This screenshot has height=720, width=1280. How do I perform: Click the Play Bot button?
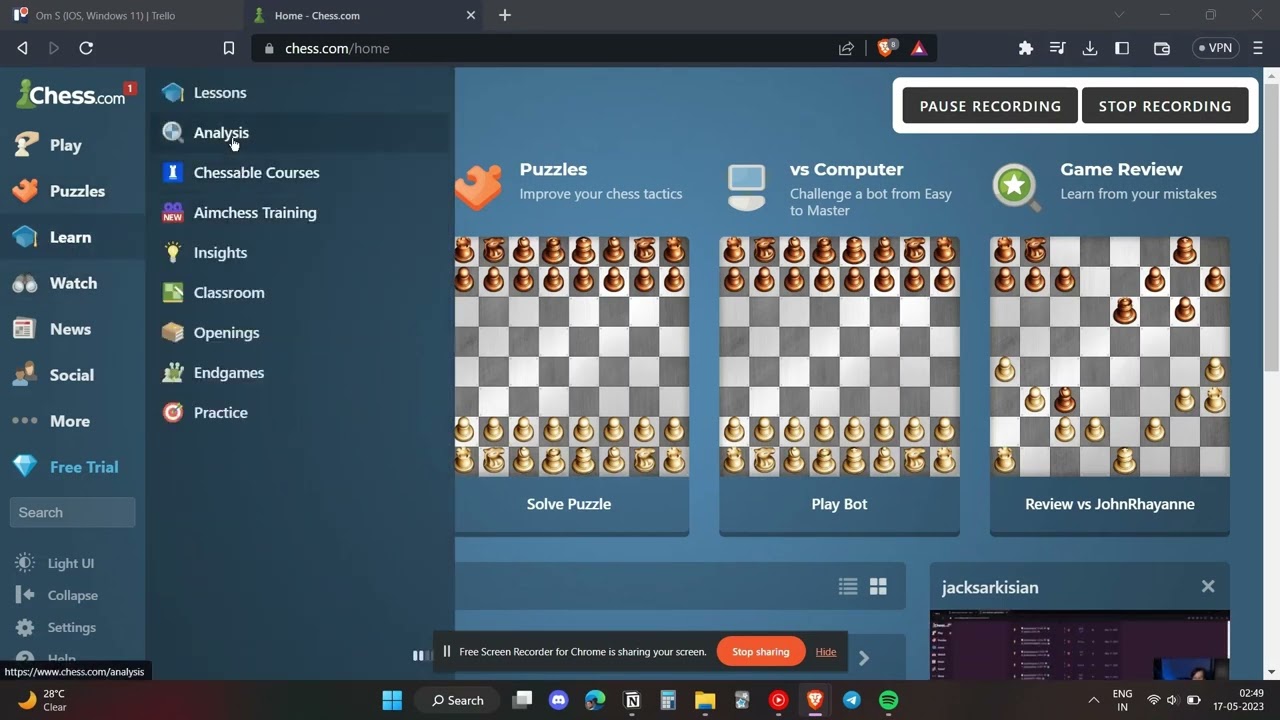pyautogui.click(x=839, y=504)
